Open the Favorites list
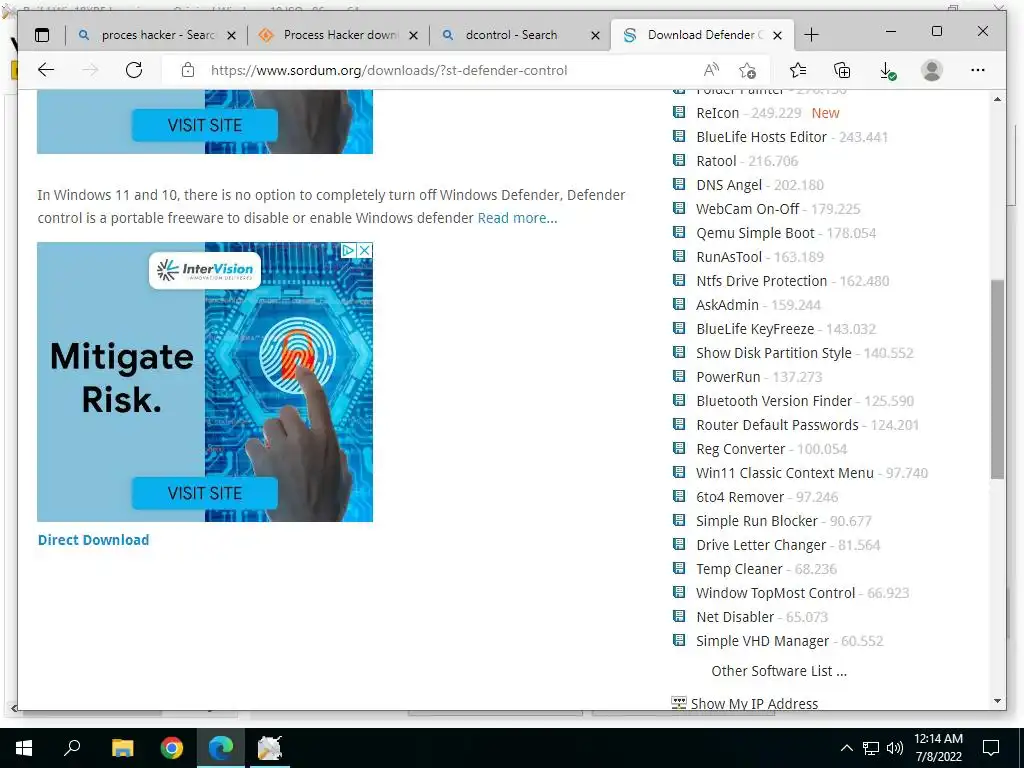The width and height of the screenshot is (1024, 768). pos(797,70)
